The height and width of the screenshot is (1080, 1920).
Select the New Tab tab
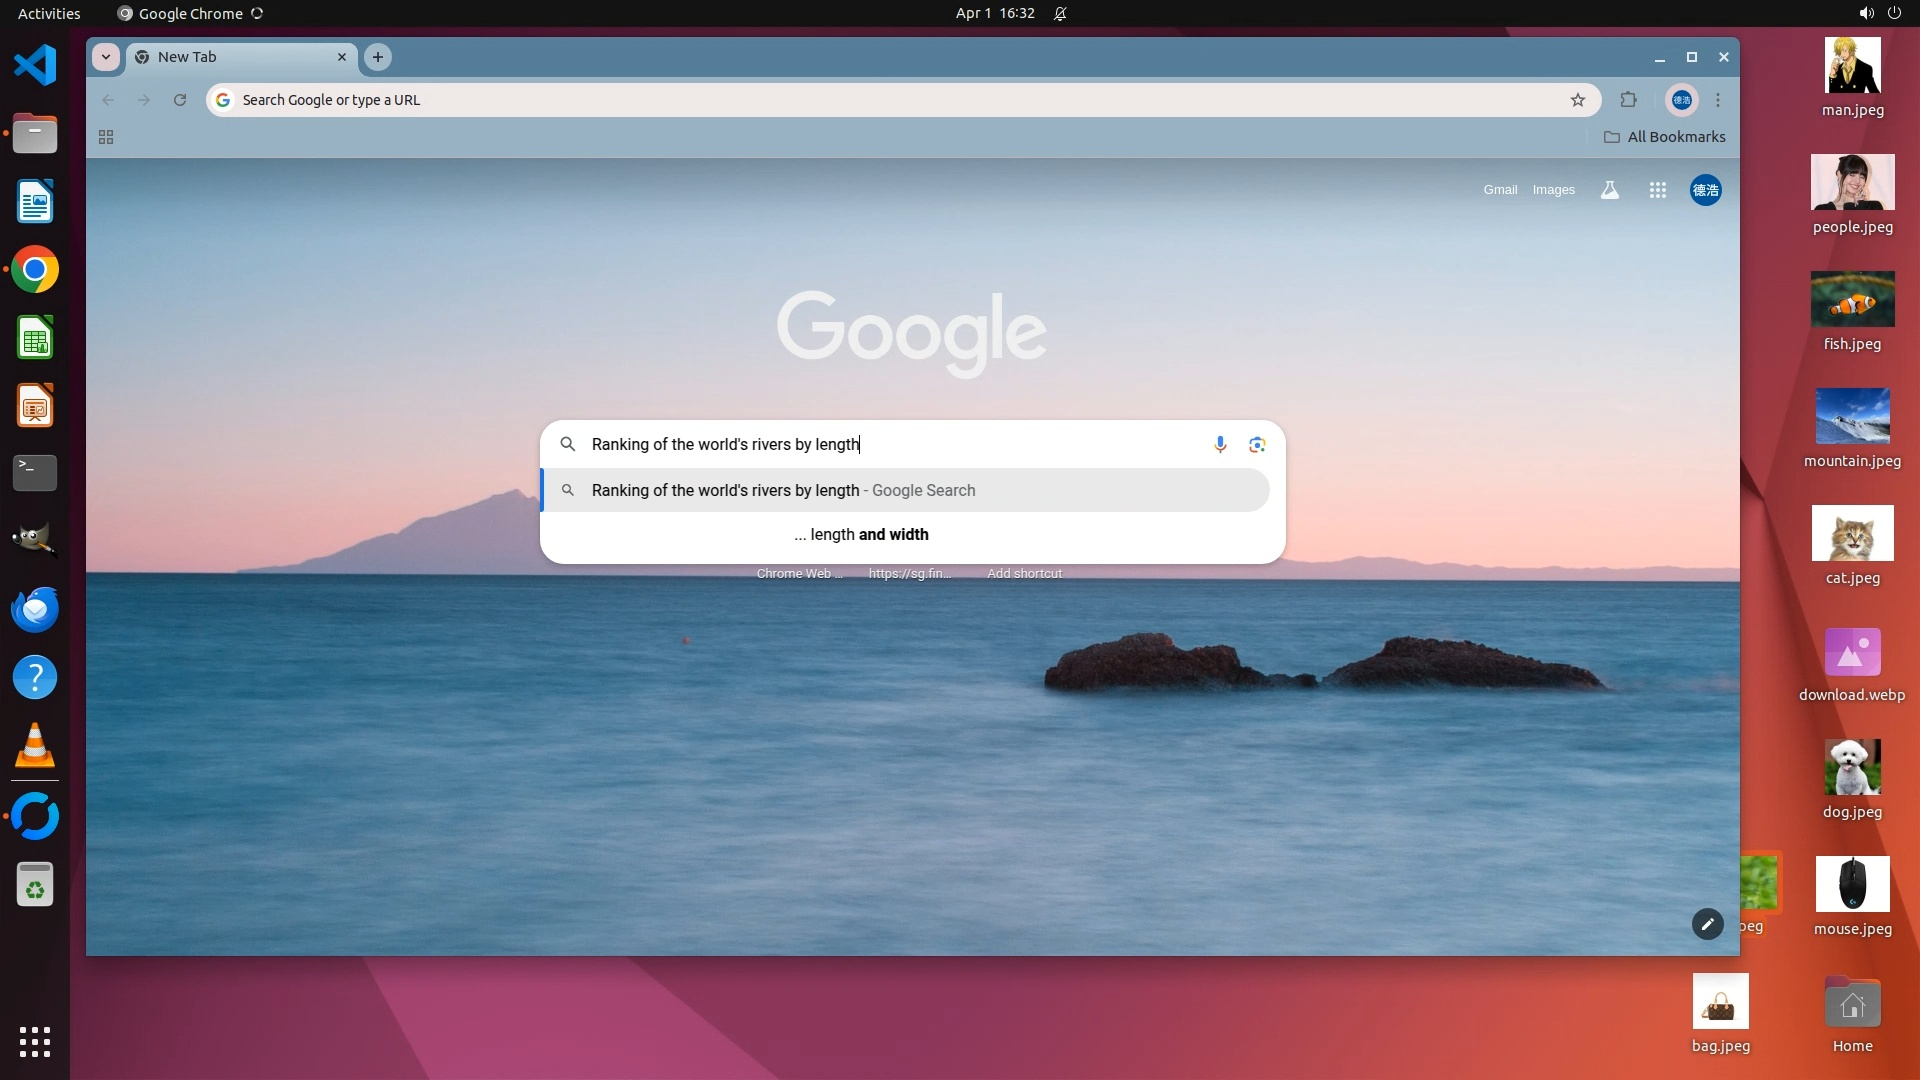pyautogui.click(x=230, y=57)
